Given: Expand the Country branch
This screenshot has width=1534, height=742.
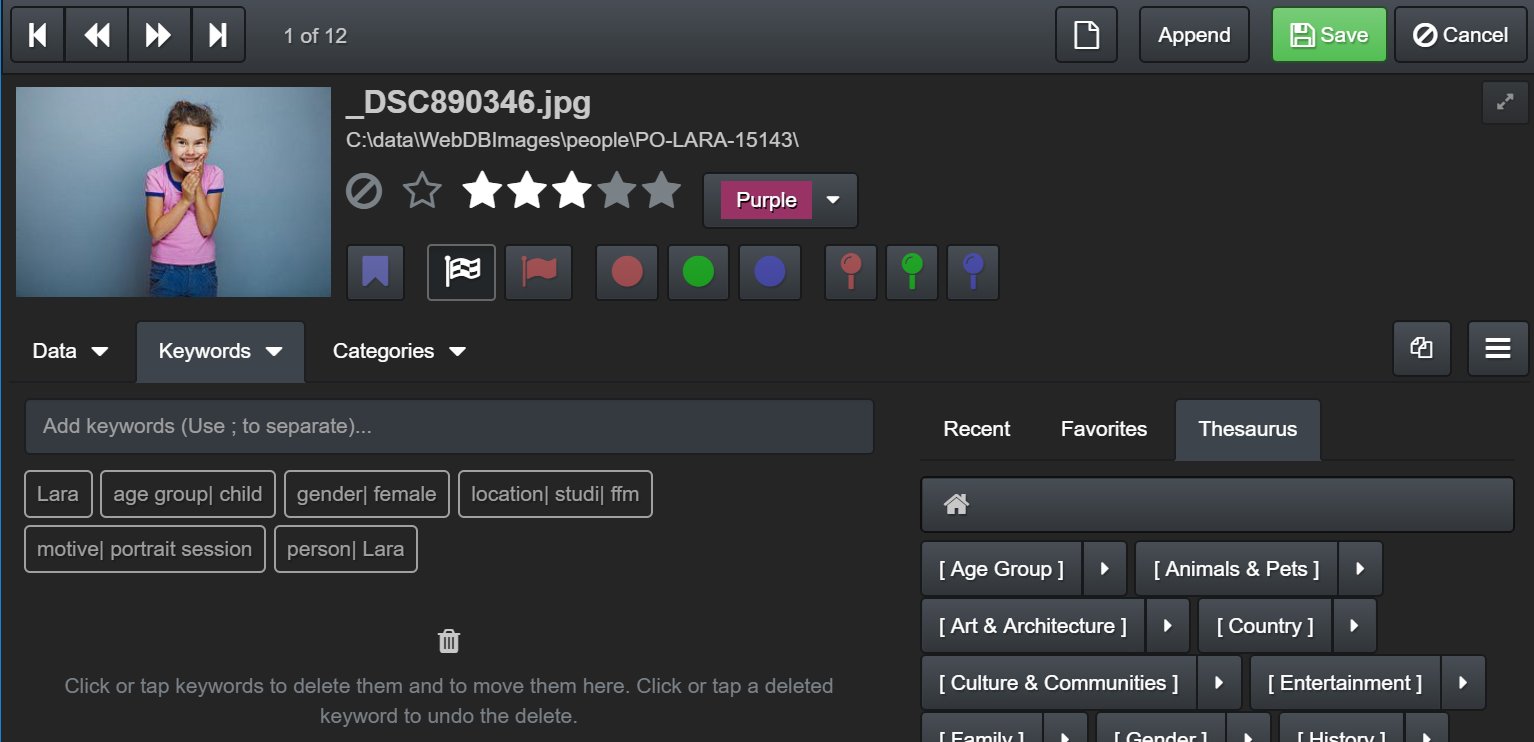Looking at the screenshot, I should coord(1355,626).
